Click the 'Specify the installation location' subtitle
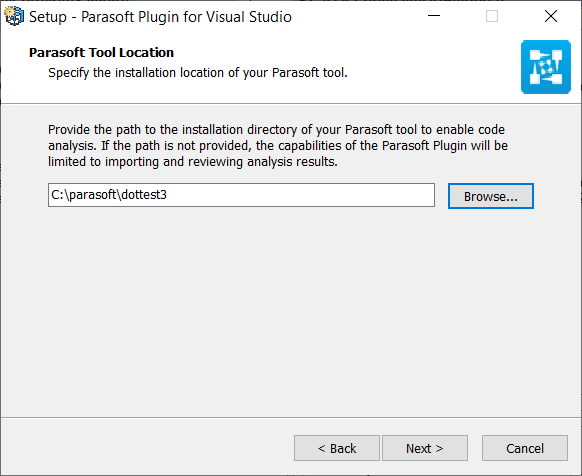582x476 pixels. coord(198,73)
